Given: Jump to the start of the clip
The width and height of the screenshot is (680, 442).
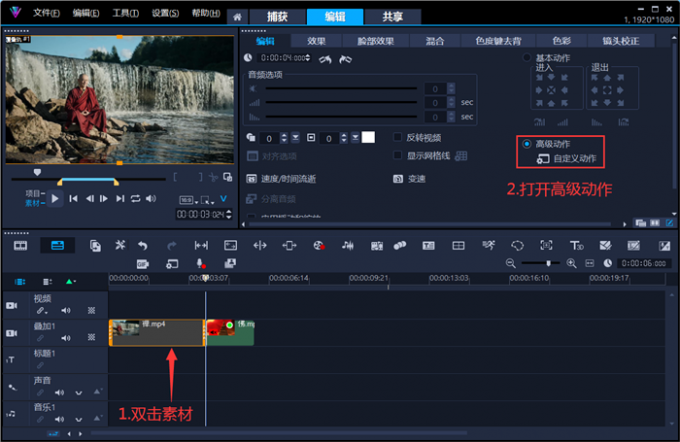Looking at the screenshot, I should click(x=73, y=199).
